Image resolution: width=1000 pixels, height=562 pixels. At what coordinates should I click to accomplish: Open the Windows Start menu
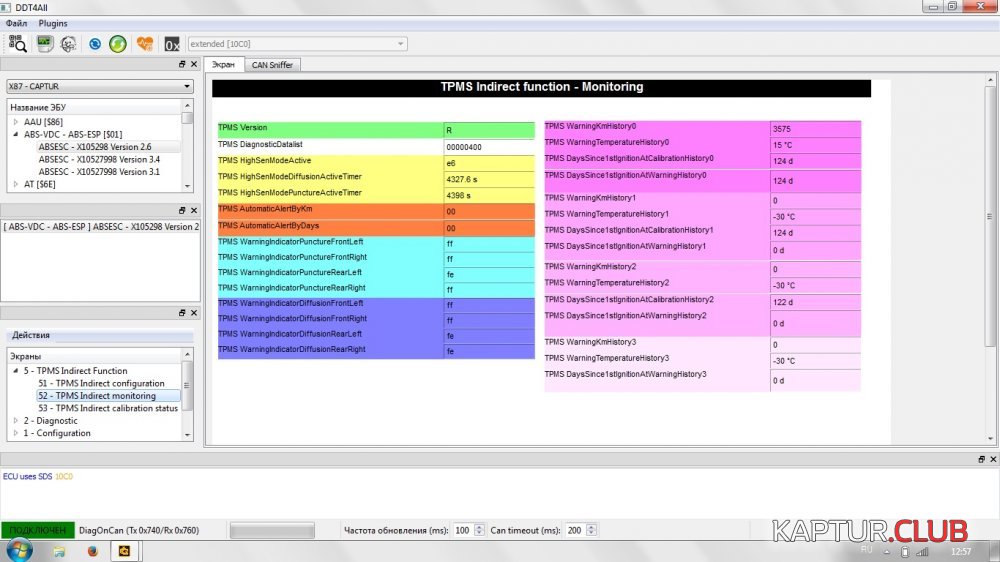click(x=19, y=551)
